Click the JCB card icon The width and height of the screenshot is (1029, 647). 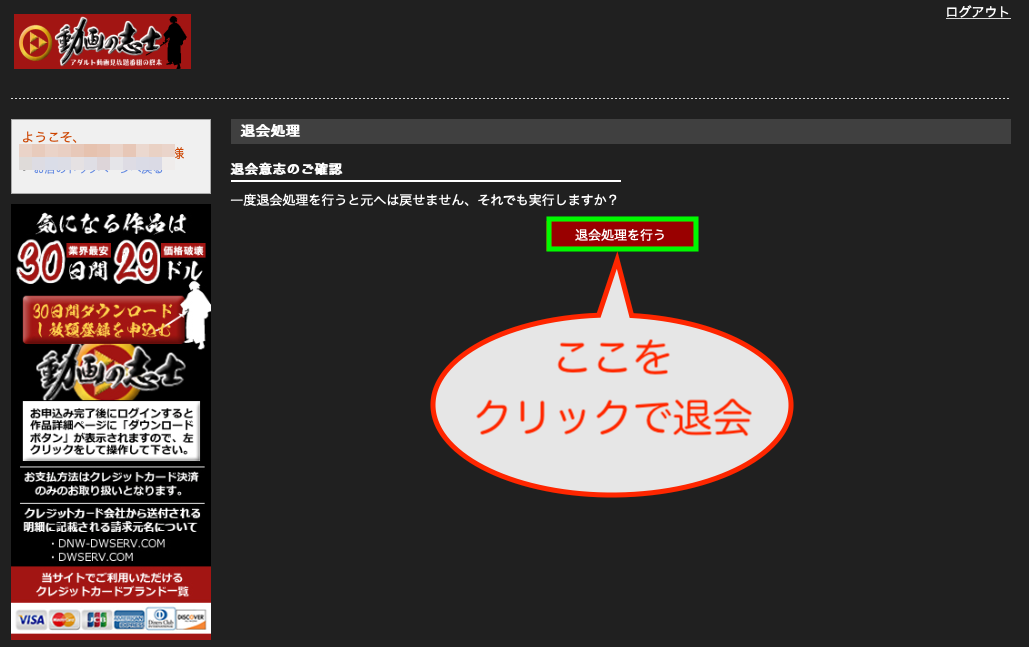(97, 620)
